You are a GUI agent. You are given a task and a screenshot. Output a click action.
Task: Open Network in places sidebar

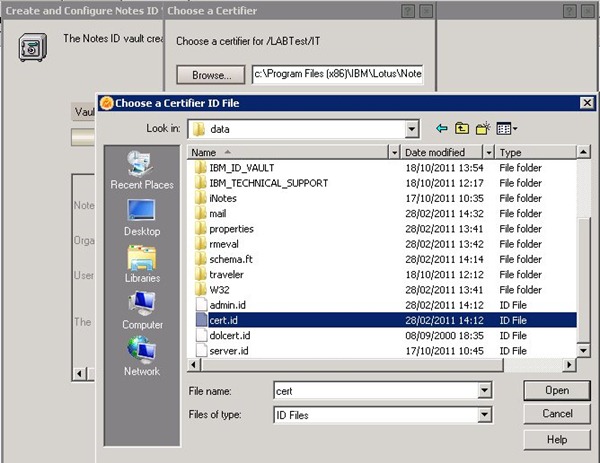[x=142, y=357]
